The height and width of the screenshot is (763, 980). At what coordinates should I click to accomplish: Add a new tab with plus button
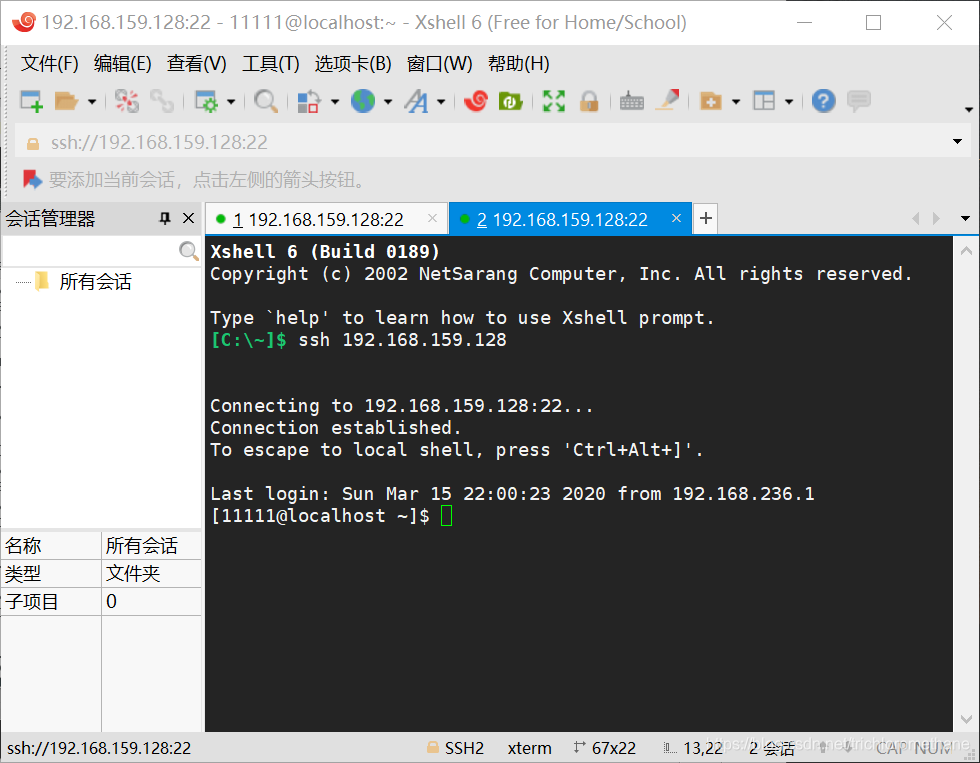pos(706,218)
